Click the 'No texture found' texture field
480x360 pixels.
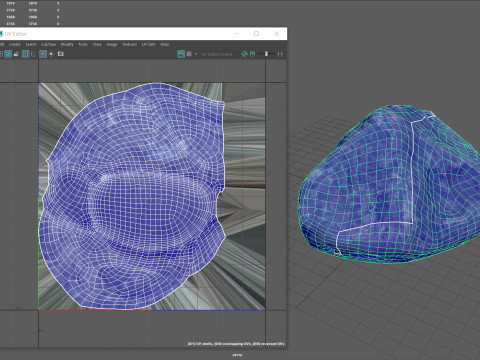[x=216, y=54]
